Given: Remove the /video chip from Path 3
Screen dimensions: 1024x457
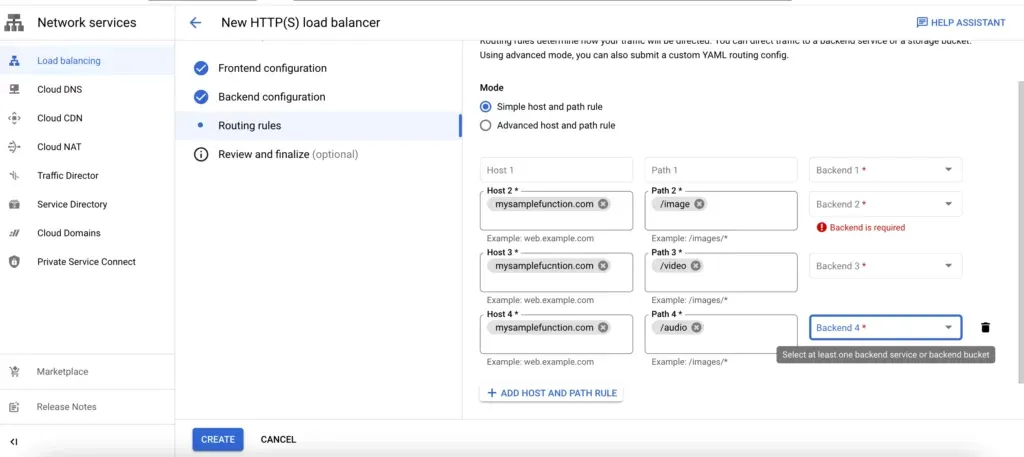Looking at the screenshot, I should click(696, 266).
